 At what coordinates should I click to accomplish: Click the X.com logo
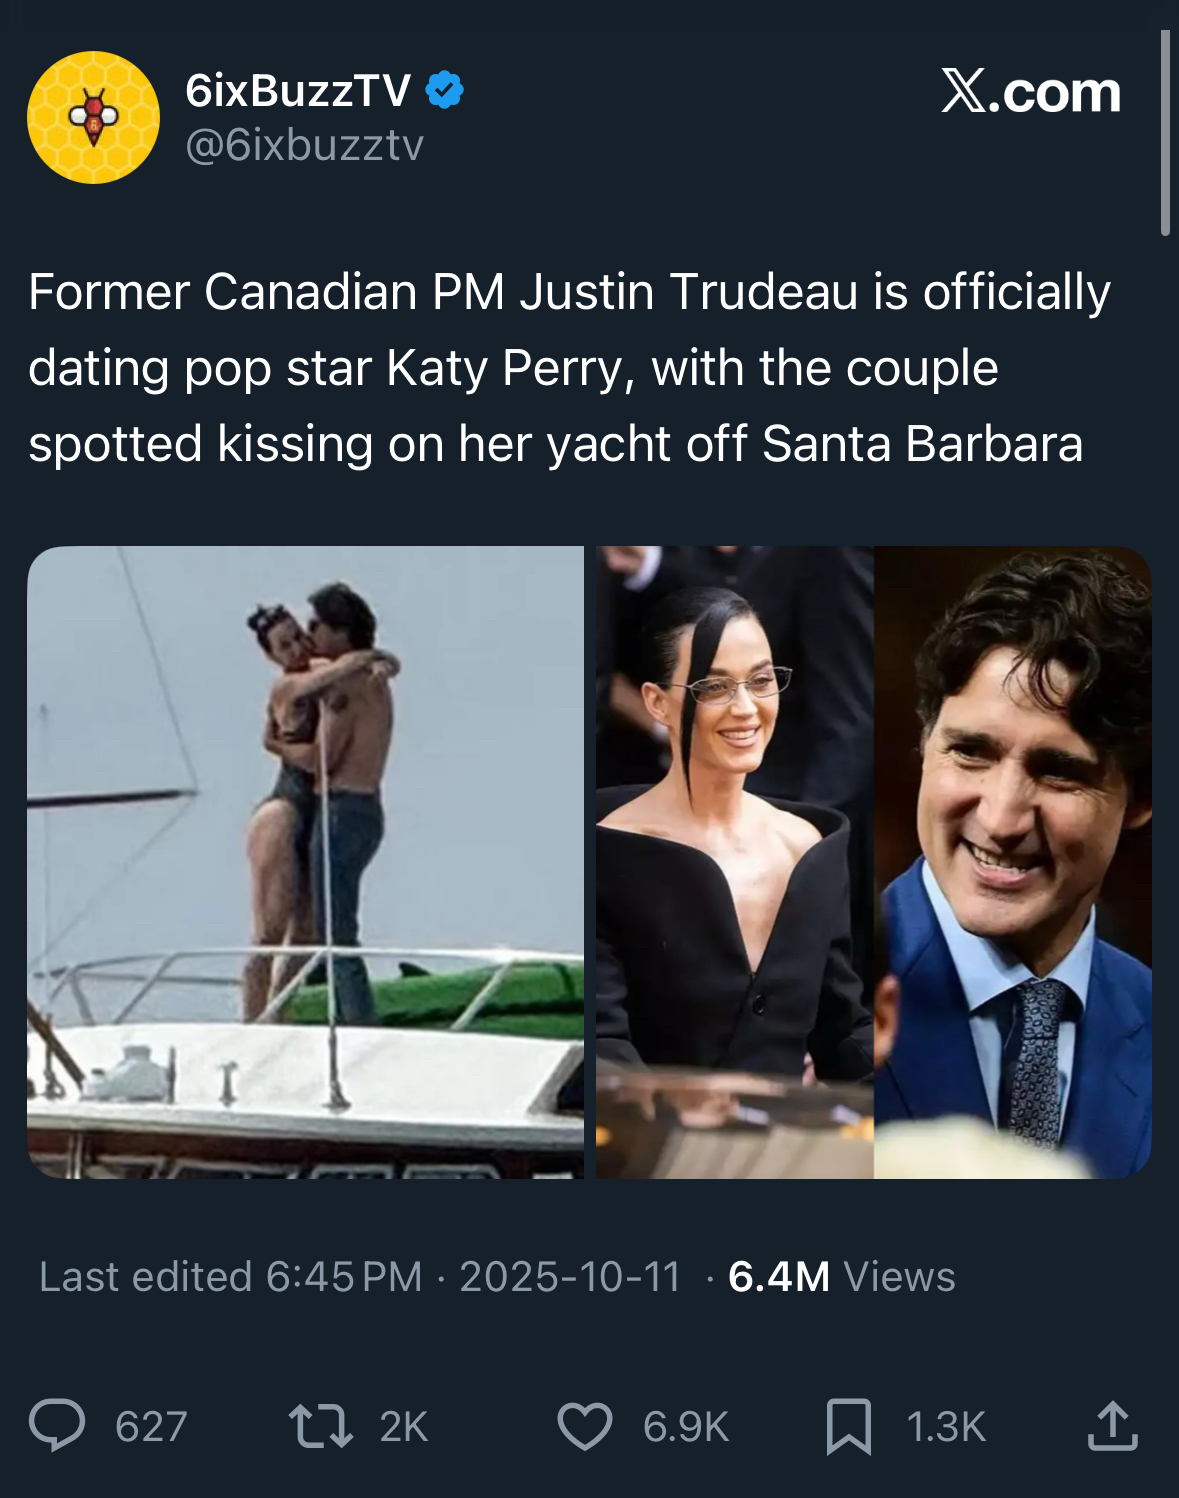point(1031,92)
